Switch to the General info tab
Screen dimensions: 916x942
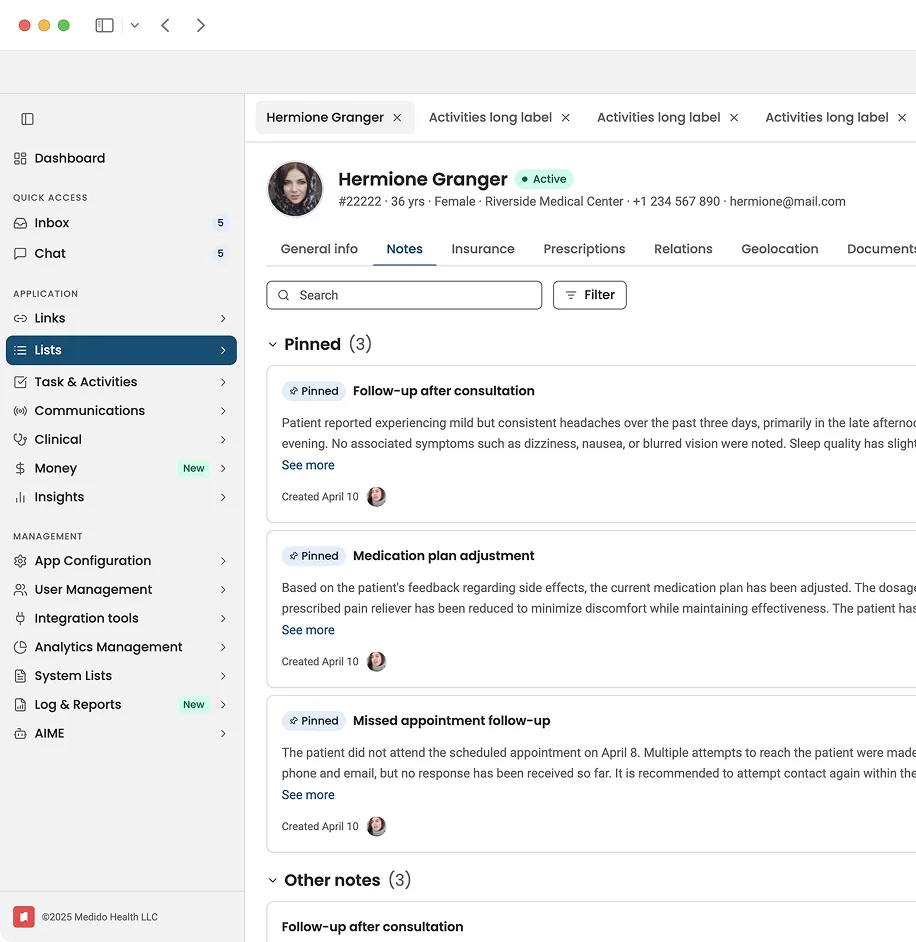[319, 249]
